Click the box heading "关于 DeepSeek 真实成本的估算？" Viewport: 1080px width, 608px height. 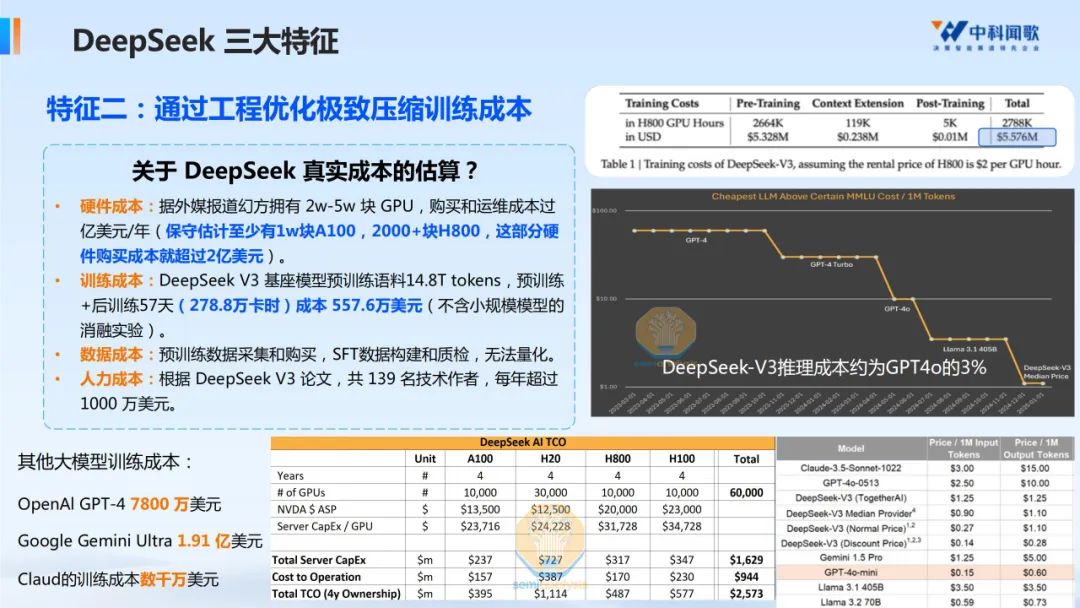click(304, 170)
